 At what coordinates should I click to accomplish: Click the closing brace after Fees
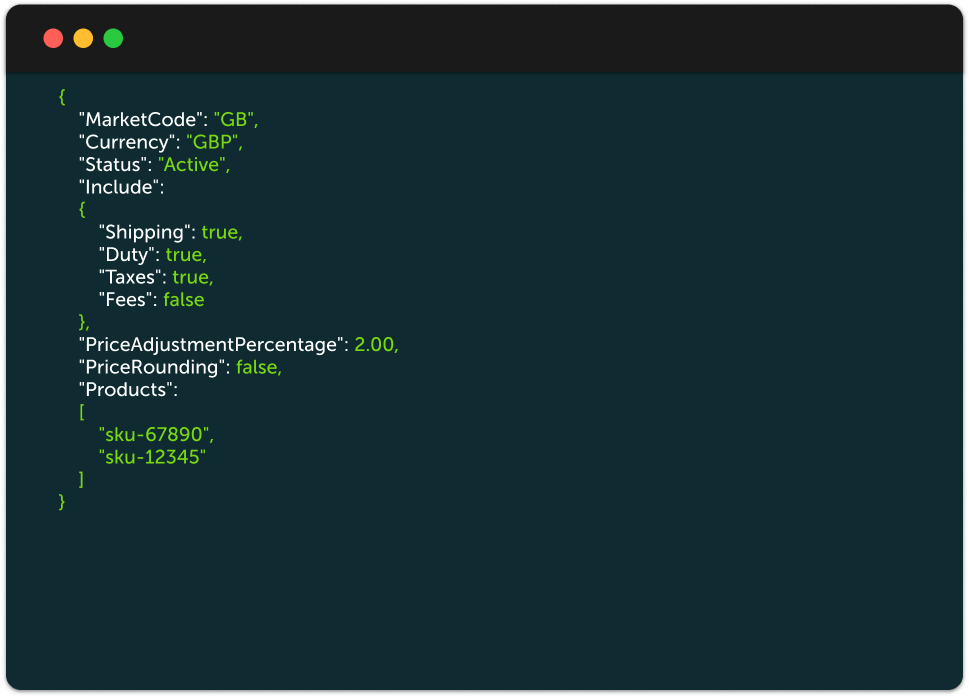[x=84, y=322]
